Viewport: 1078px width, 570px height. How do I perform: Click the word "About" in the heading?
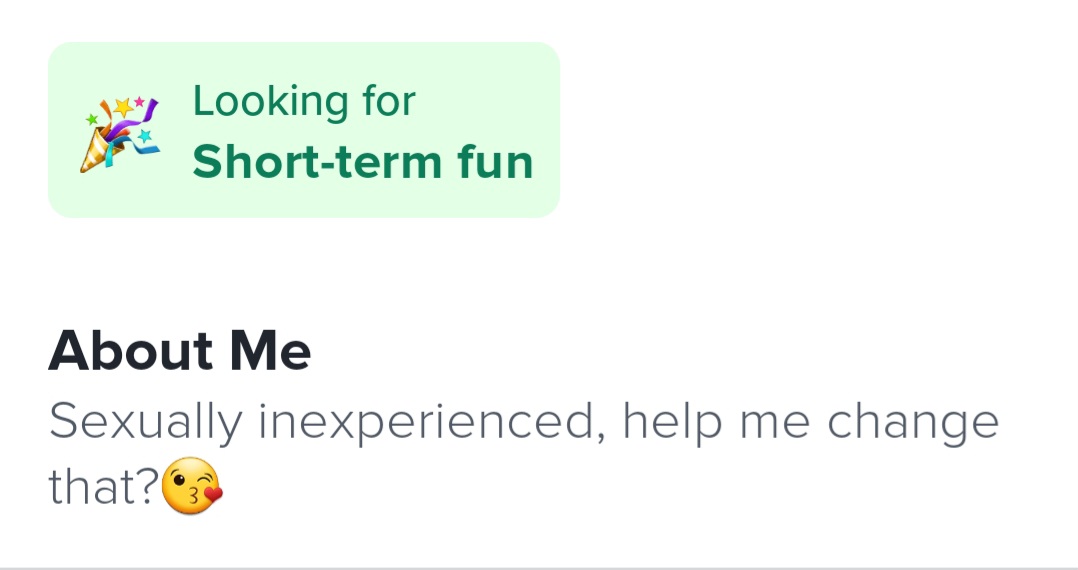click(131, 351)
